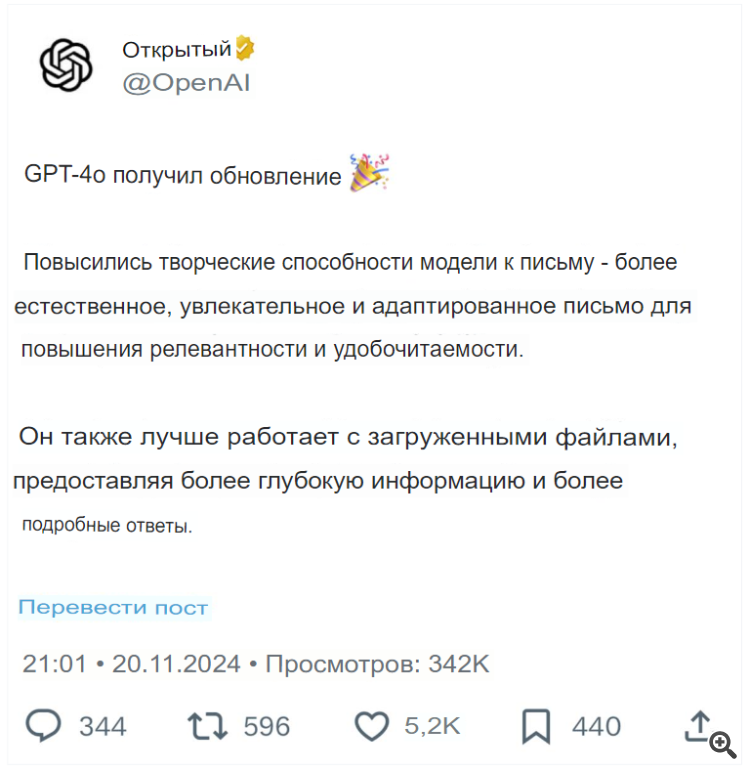Screen dimensions: 750x771
Task: Click the 440 bookmarks count
Action: coord(596,726)
